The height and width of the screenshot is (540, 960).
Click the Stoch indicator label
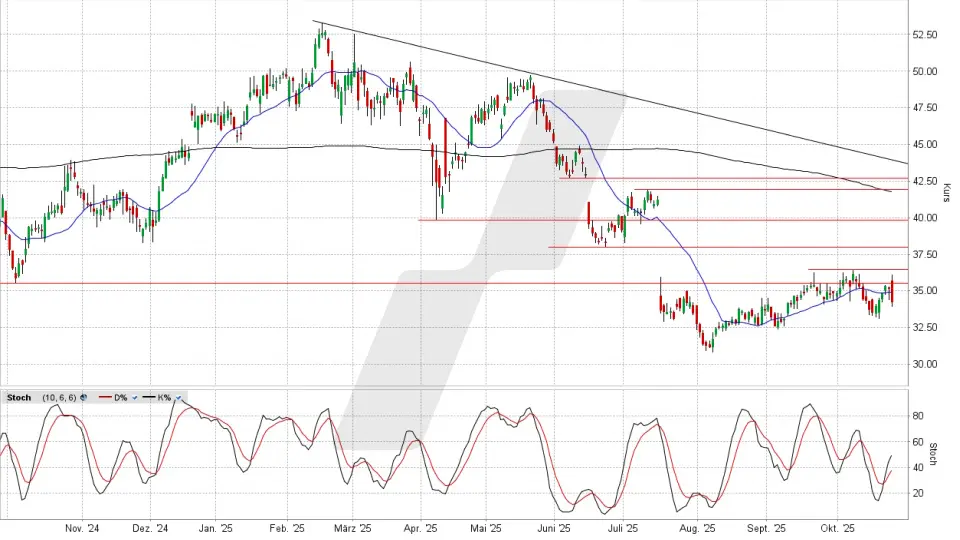tap(19, 397)
